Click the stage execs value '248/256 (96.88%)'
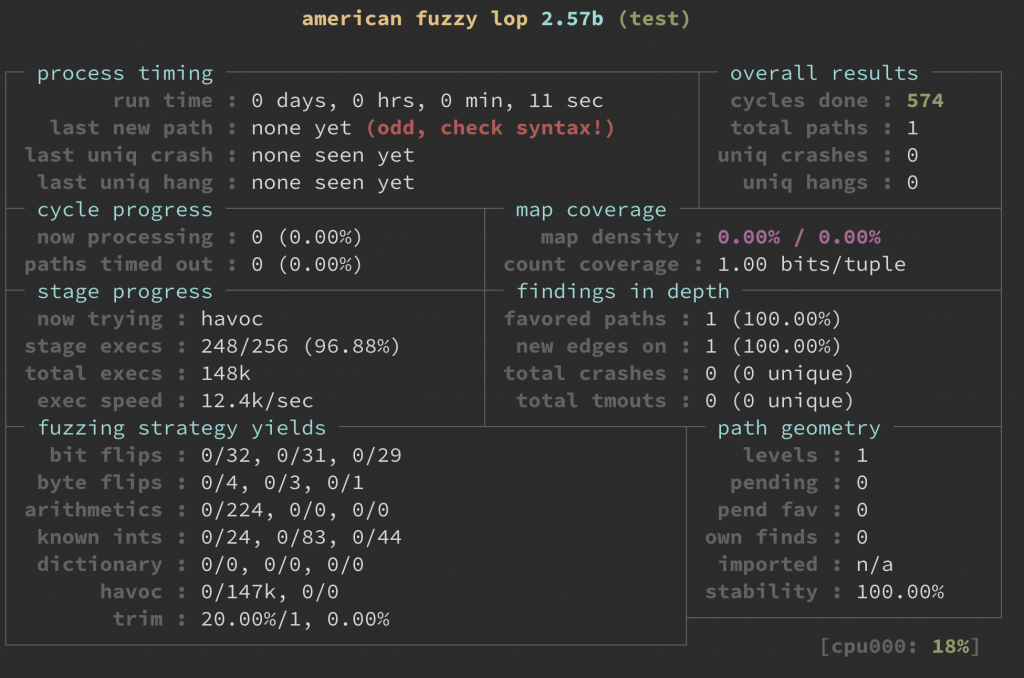Viewport: 1024px width, 678px height. click(x=300, y=346)
